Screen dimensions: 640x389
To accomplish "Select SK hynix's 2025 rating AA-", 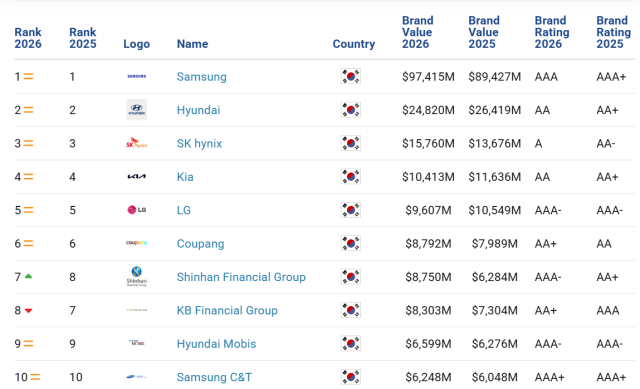I will click(606, 144).
